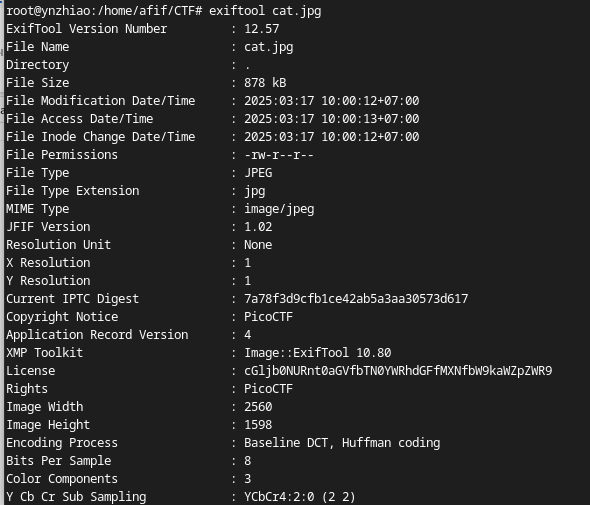Click the Image Width 2560 value
The image size is (590, 505).
click(258, 407)
